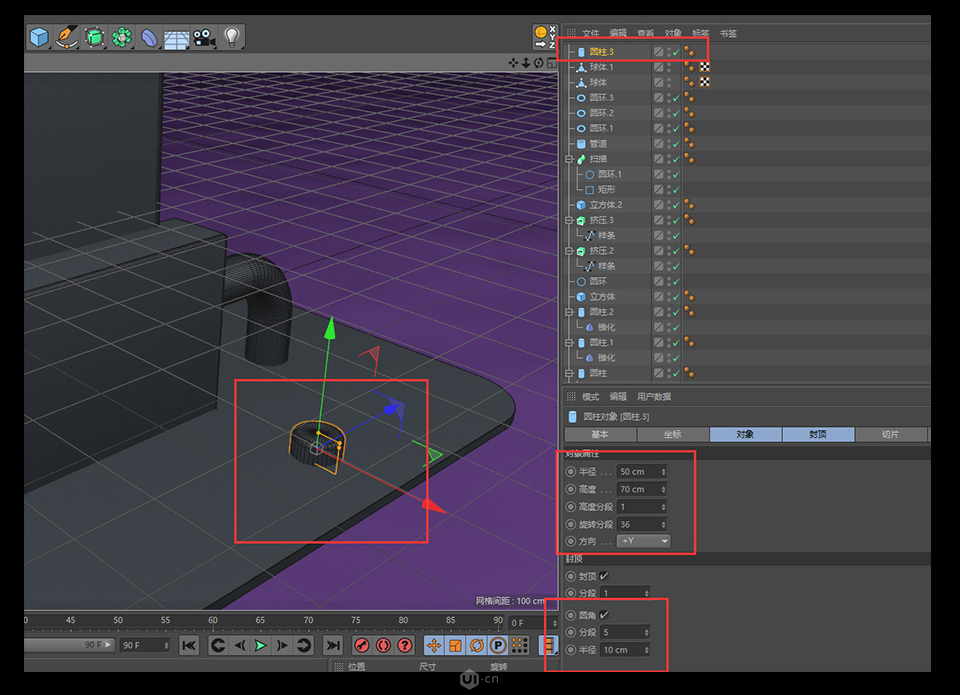Select the Cube primitive tool in the toolbar

coord(37,37)
